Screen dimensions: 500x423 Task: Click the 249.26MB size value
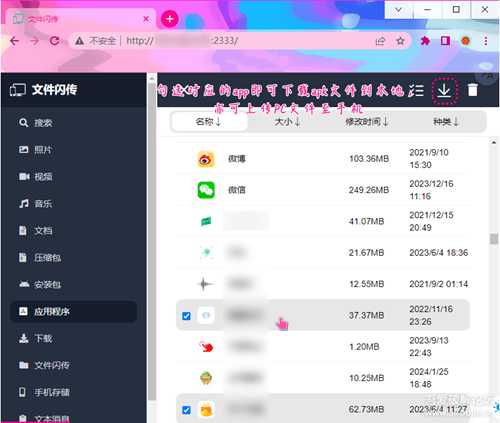point(369,190)
